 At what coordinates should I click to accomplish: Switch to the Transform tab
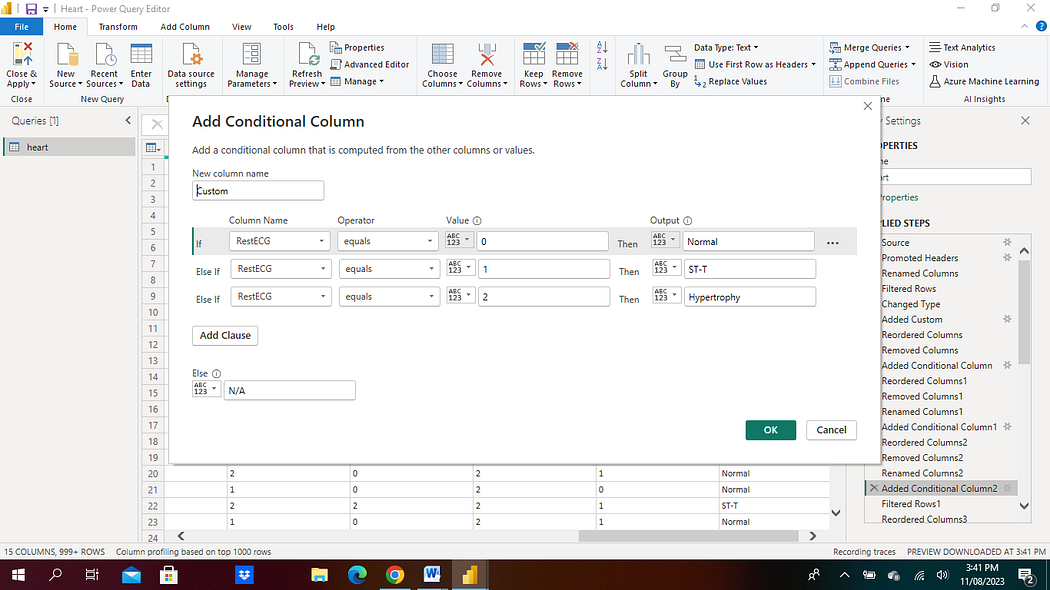118,27
